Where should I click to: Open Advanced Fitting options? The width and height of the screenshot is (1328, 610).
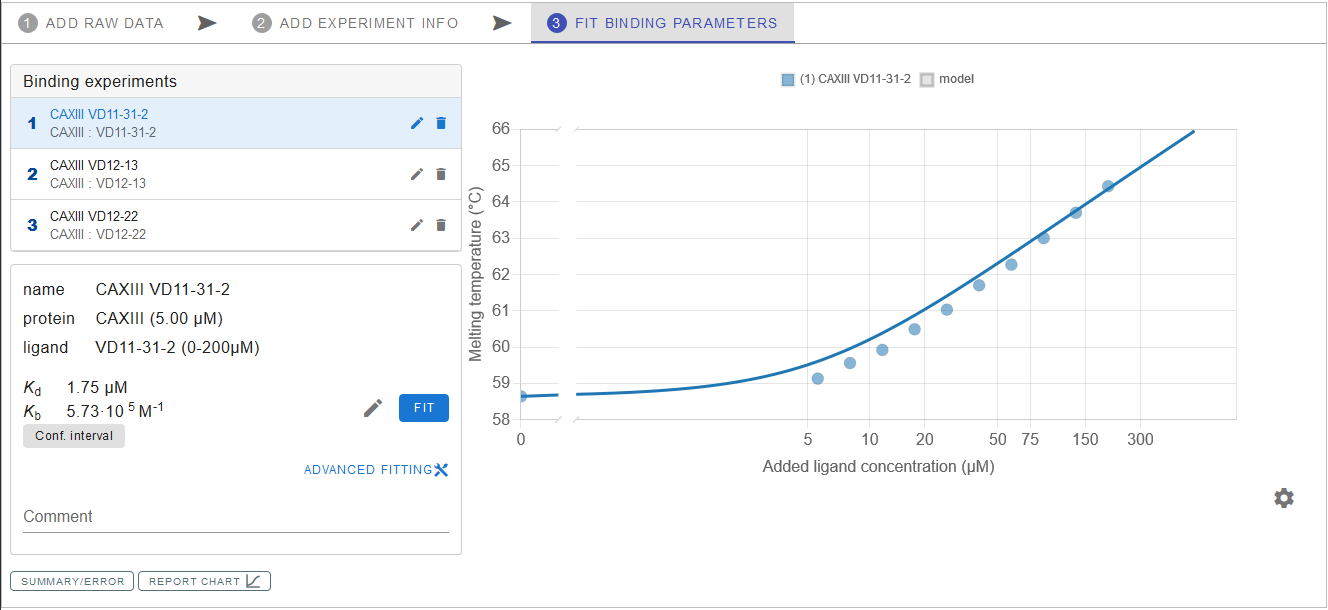tap(376, 470)
